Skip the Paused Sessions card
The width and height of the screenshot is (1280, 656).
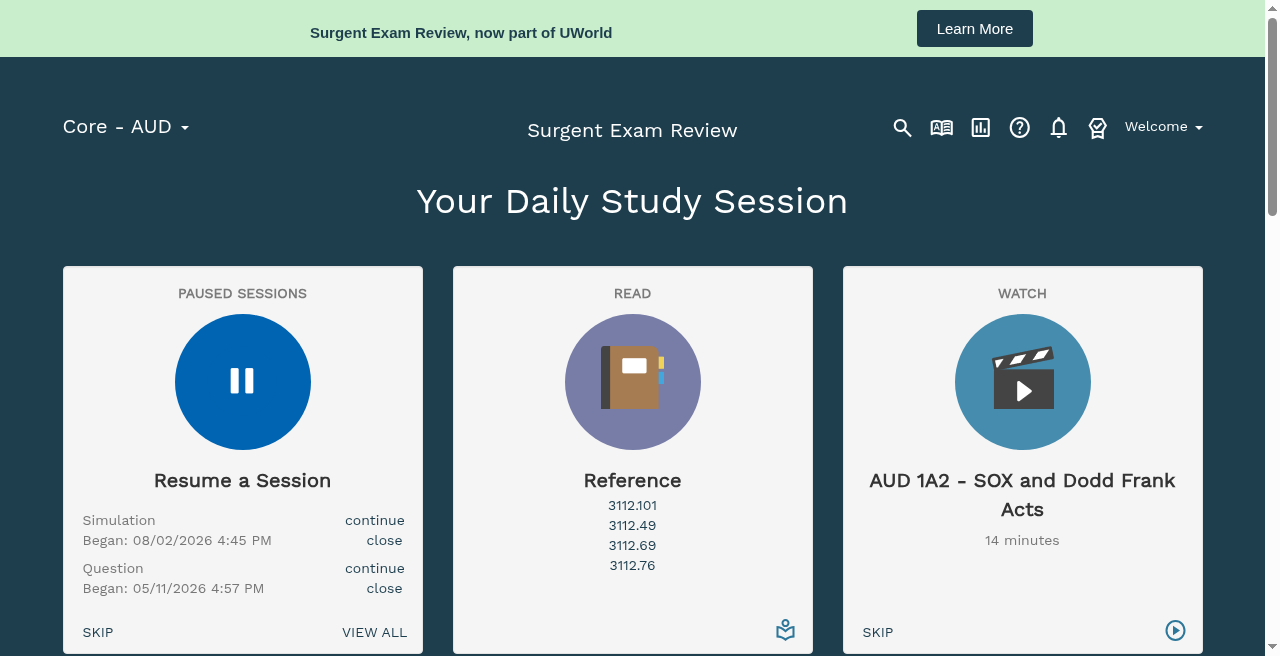point(98,633)
